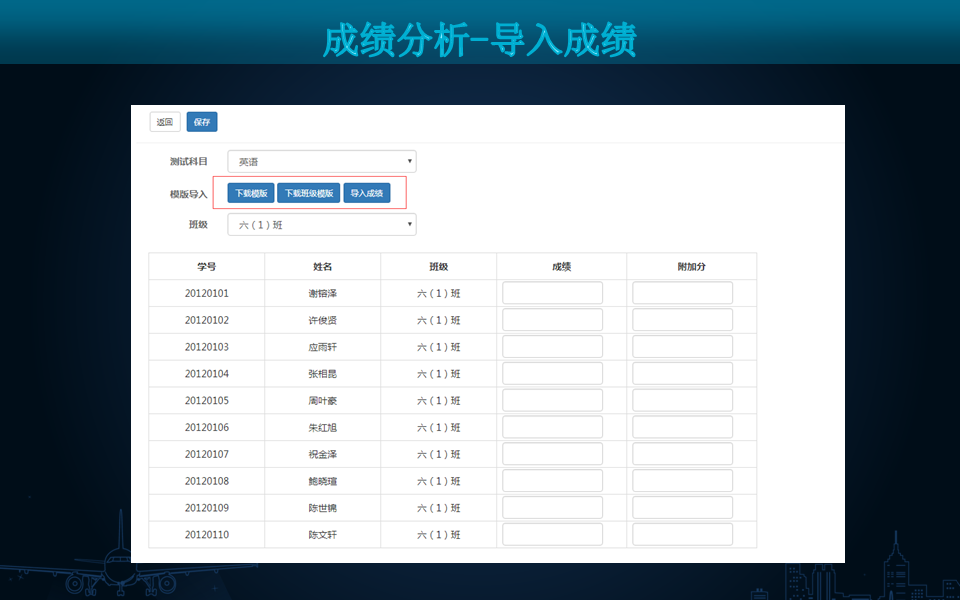
Task: Click the blue 保存 button
Action: [202, 122]
